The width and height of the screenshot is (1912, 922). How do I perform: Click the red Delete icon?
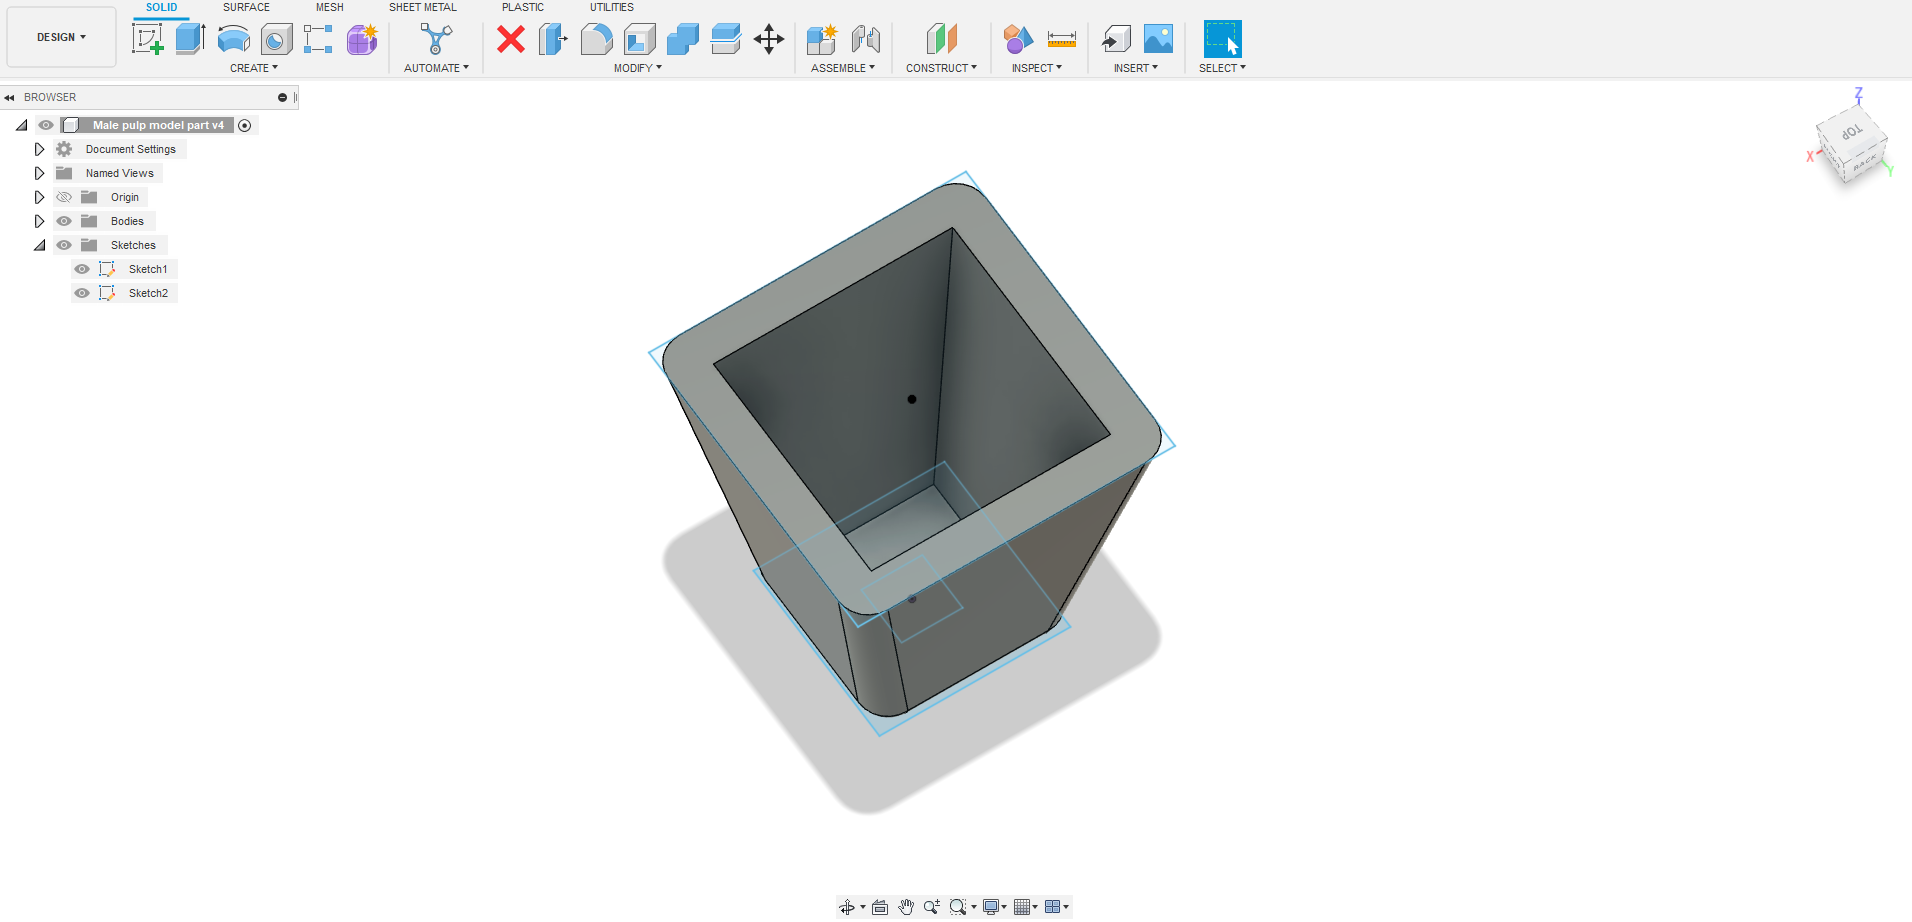pos(511,39)
